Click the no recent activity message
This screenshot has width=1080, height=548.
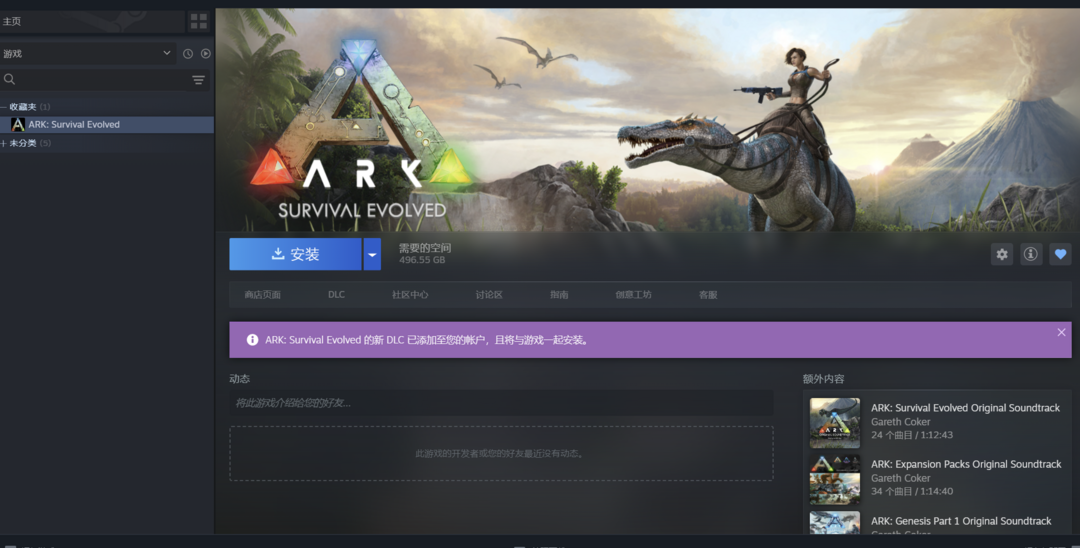(501, 454)
